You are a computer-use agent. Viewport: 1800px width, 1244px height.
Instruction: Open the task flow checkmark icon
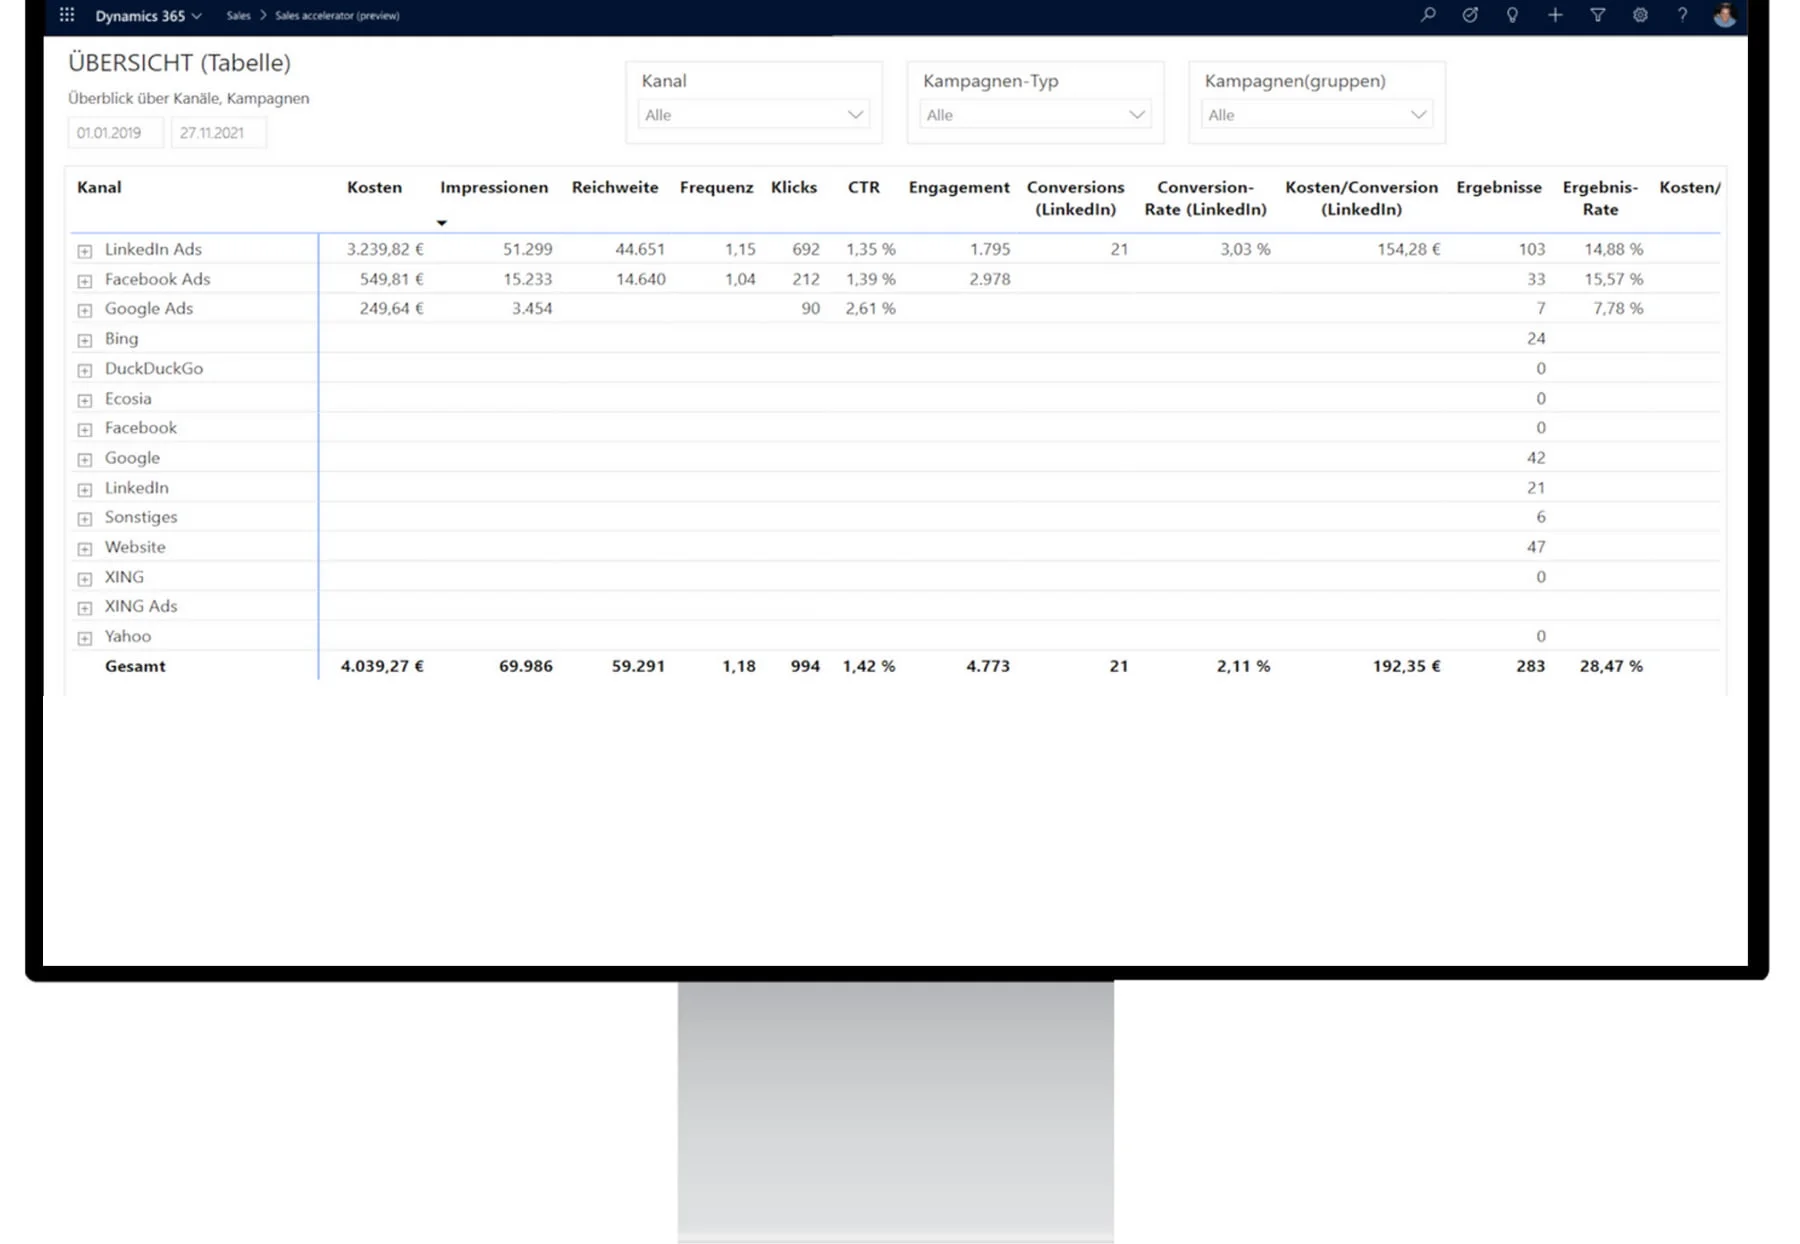[1470, 15]
